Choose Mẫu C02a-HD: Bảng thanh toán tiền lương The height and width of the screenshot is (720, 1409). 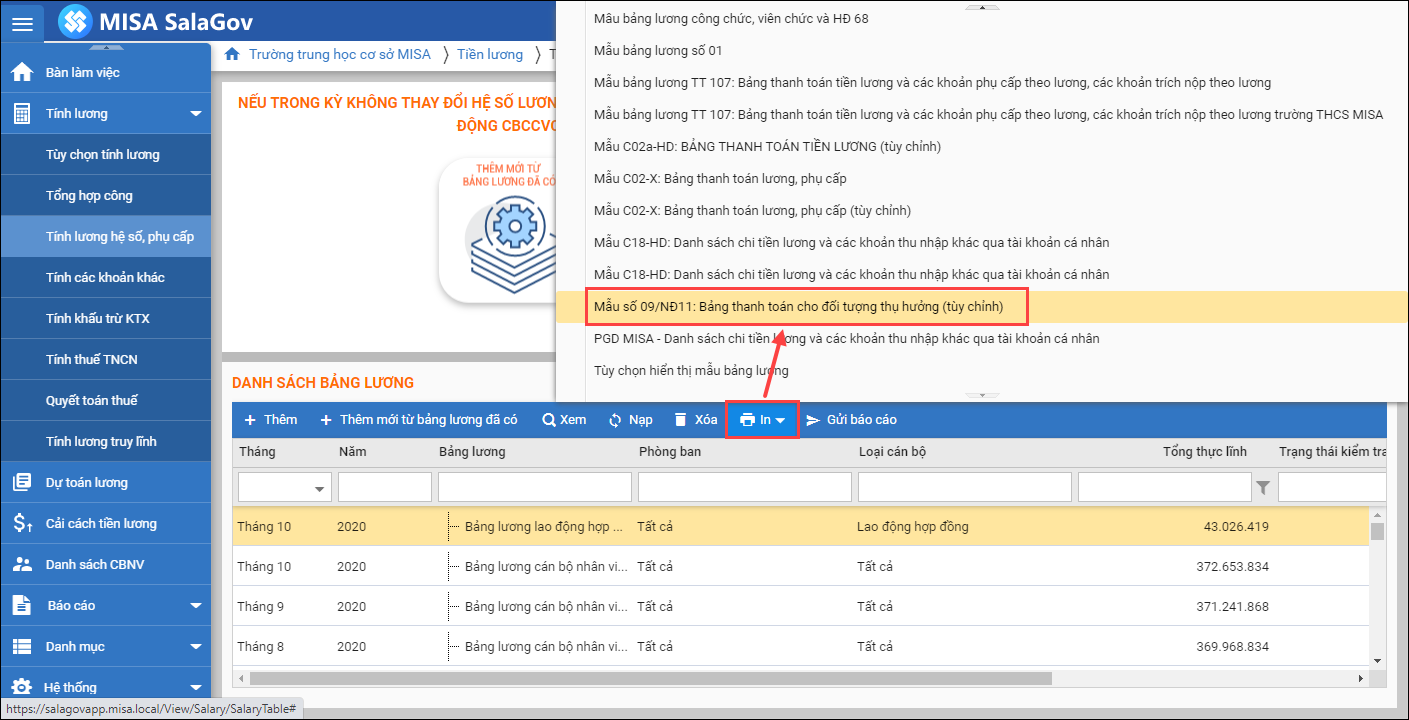coord(767,146)
